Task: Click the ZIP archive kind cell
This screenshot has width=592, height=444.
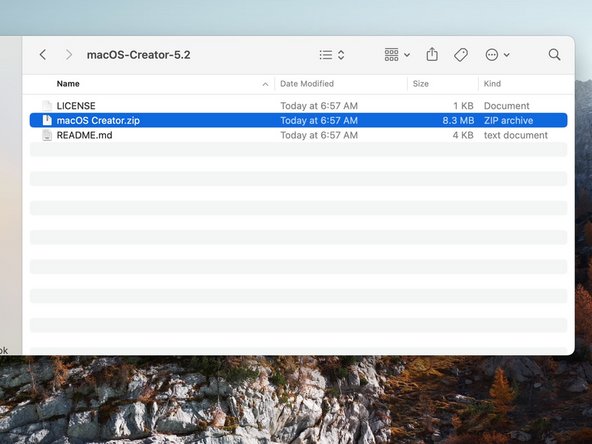Action: click(509, 120)
